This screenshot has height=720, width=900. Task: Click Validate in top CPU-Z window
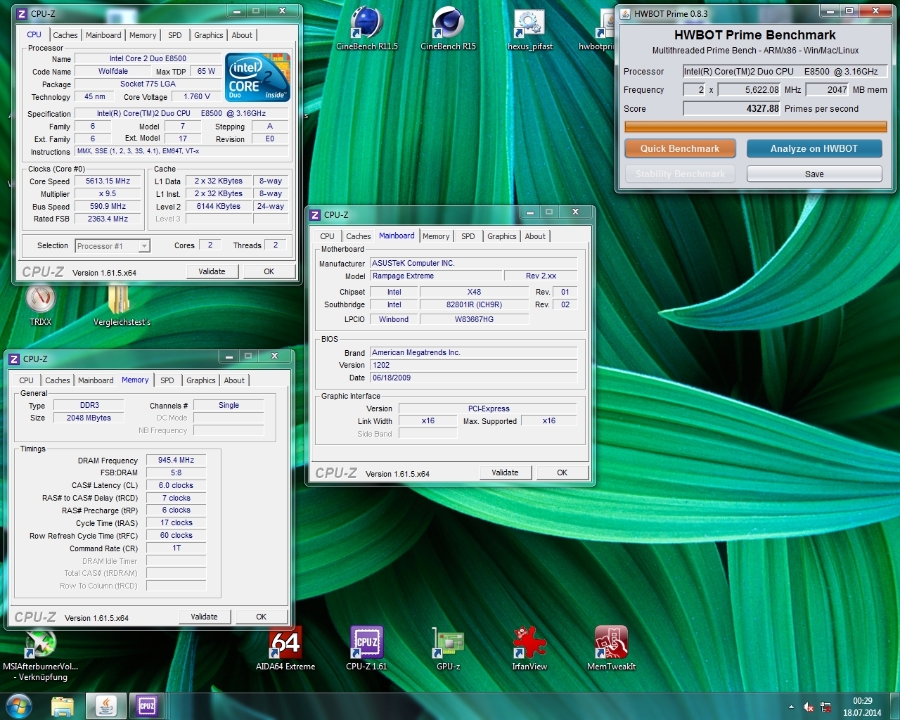(x=212, y=272)
